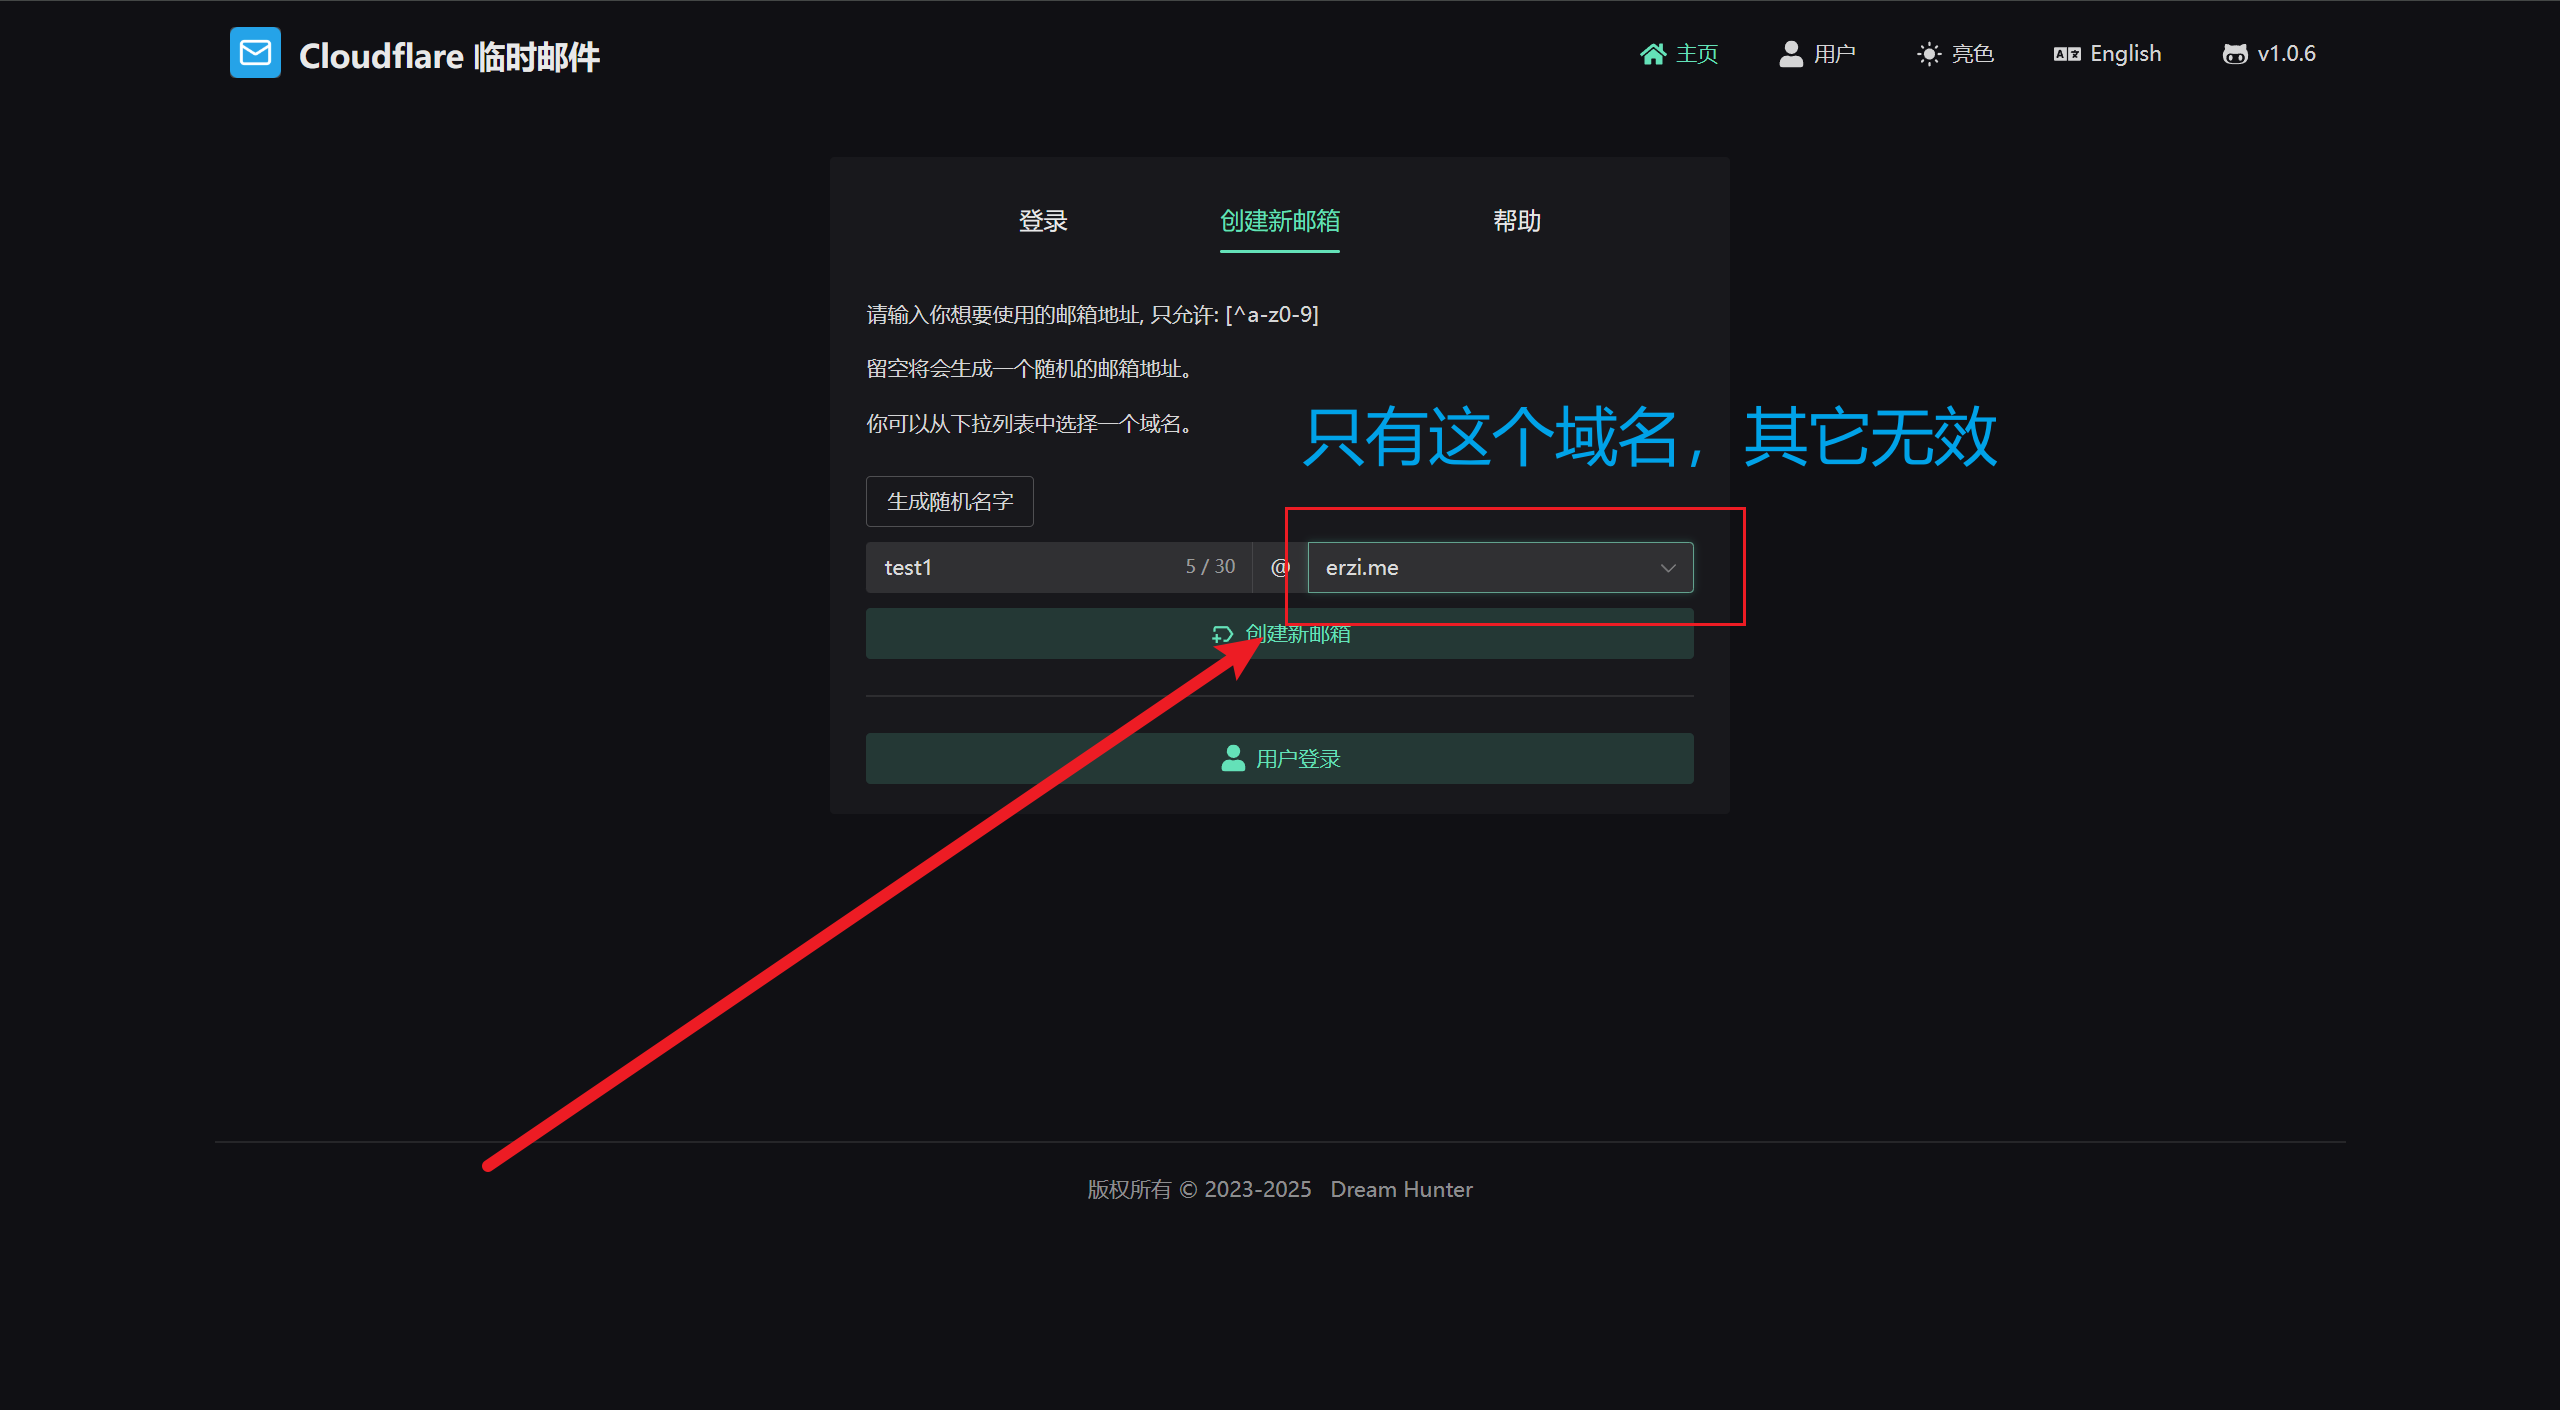The width and height of the screenshot is (2560, 1410).
Task: Go to 主页 in the navigation
Action: (1696, 54)
